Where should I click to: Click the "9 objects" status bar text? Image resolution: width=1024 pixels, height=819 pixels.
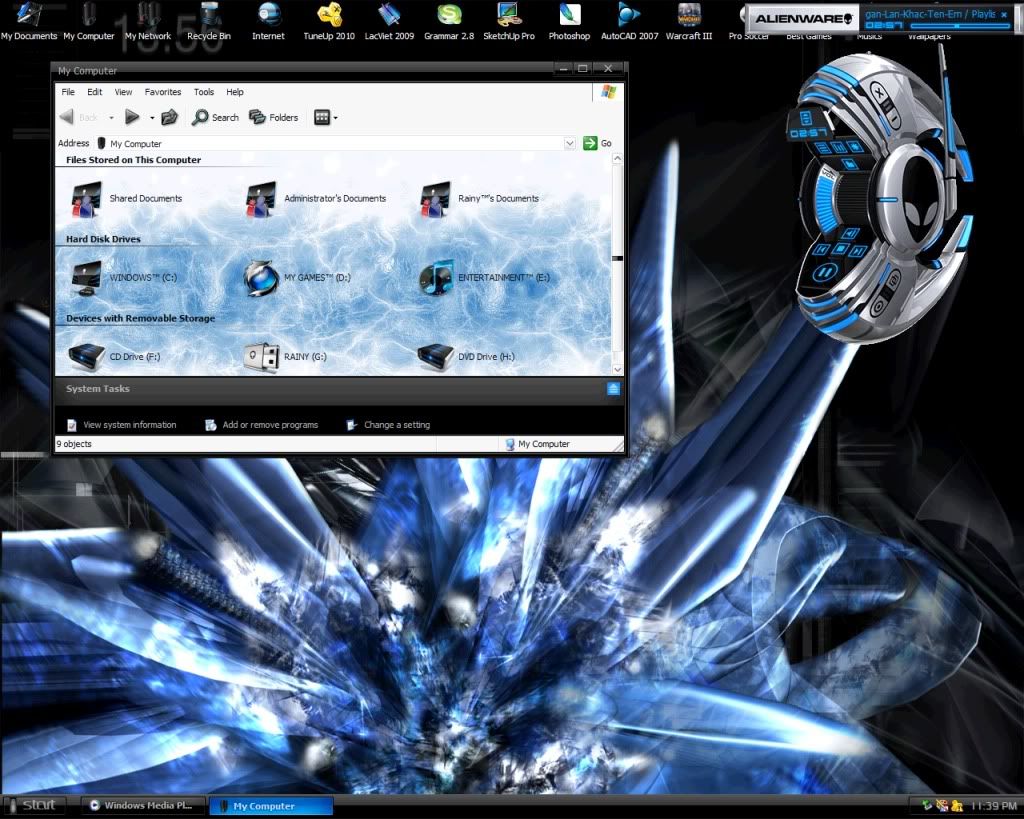coord(74,444)
